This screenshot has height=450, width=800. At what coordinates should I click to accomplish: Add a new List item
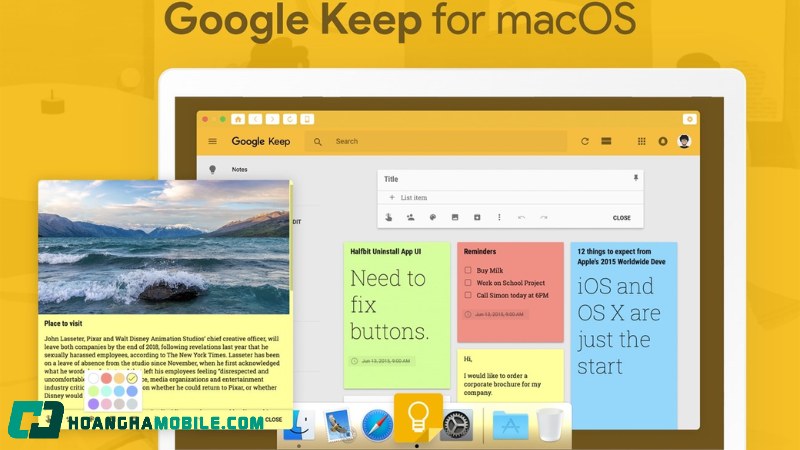pos(413,197)
